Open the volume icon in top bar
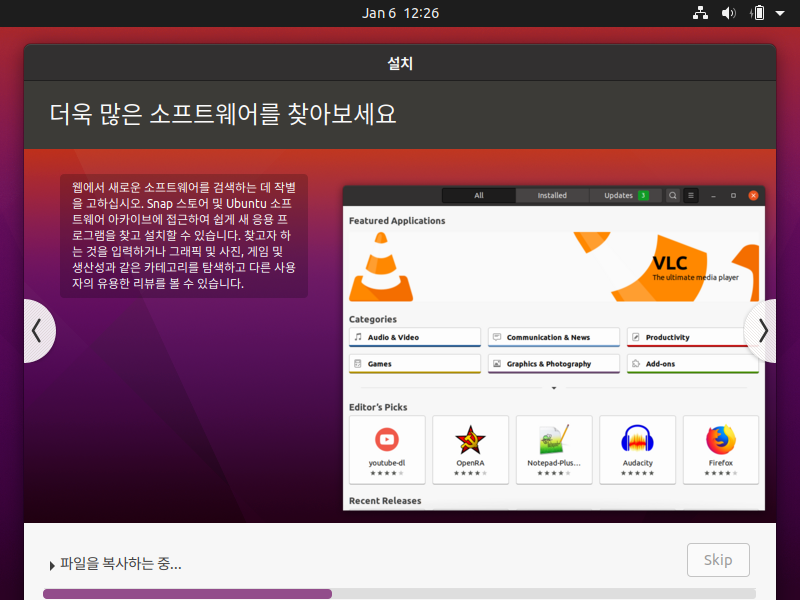The image size is (800, 600). click(x=729, y=13)
